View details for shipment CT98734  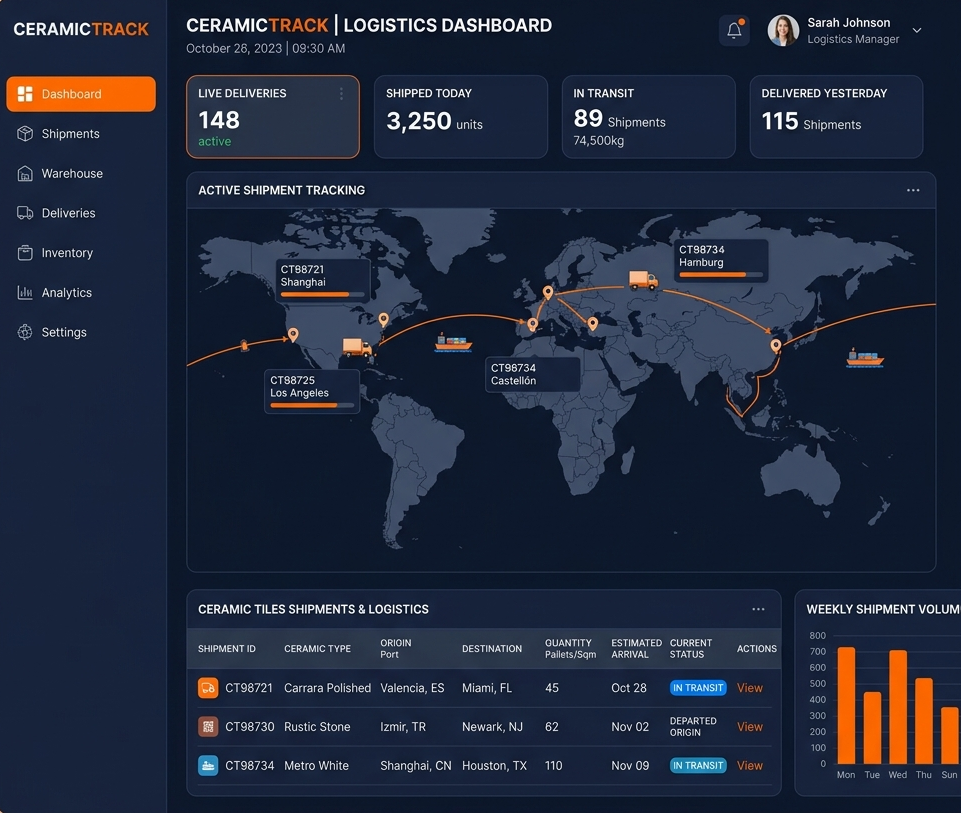(x=750, y=765)
